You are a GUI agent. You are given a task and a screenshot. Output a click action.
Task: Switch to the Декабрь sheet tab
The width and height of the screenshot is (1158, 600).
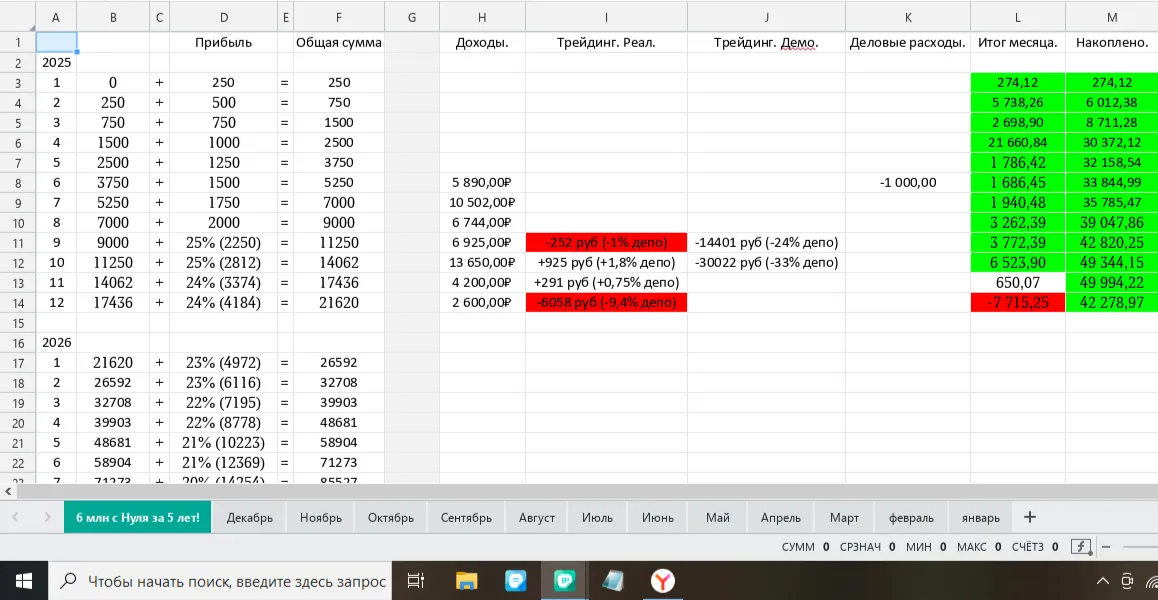click(x=250, y=517)
